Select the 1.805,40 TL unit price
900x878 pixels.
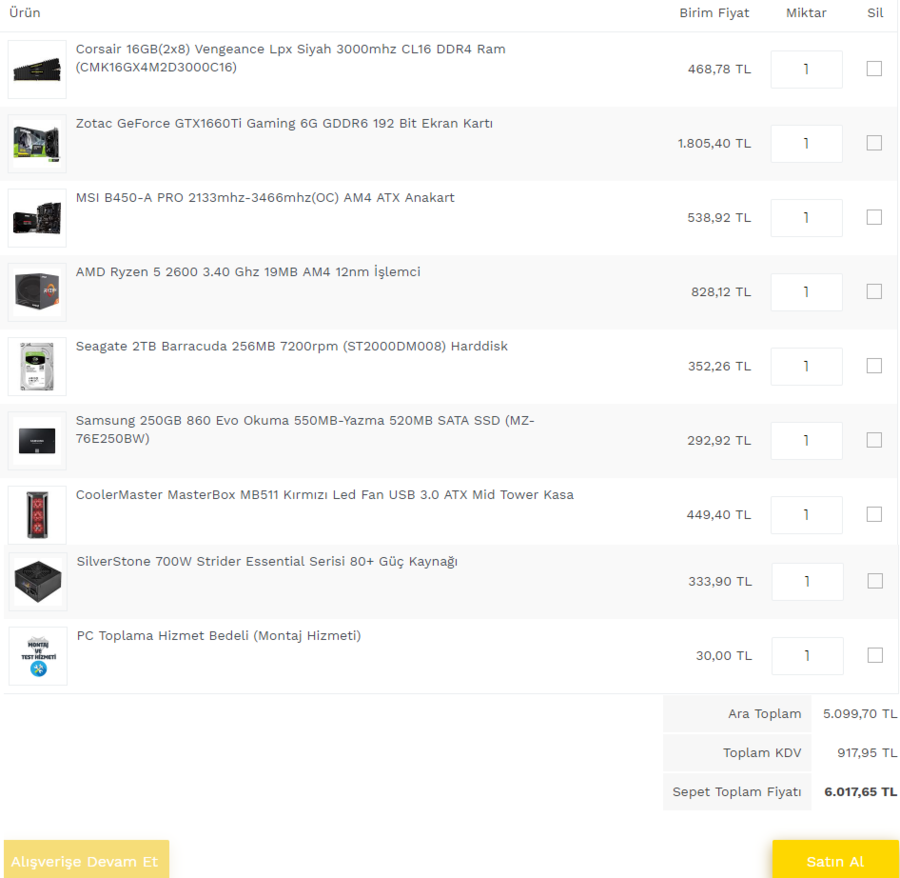714,143
